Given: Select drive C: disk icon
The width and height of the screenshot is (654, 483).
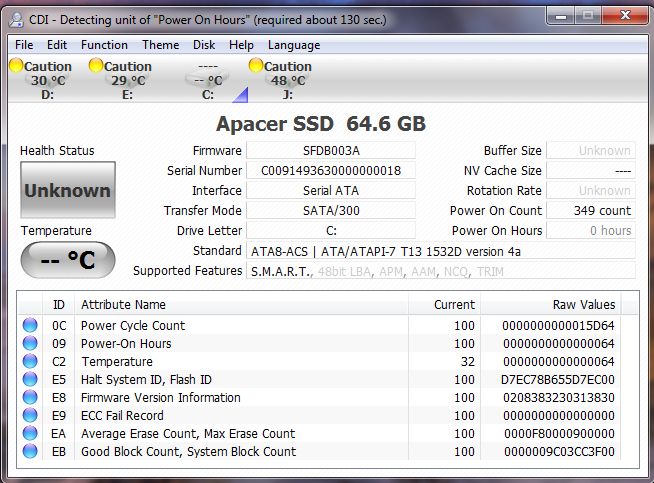Looking at the screenshot, I should (x=207, y=78).
